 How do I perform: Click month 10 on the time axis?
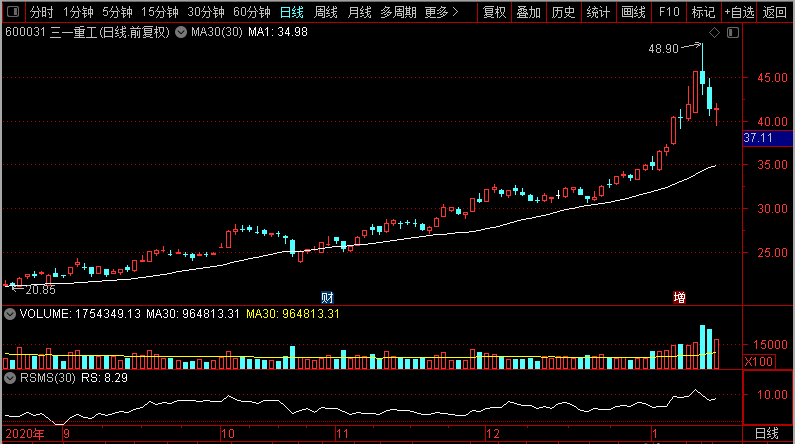pos(228,434)
